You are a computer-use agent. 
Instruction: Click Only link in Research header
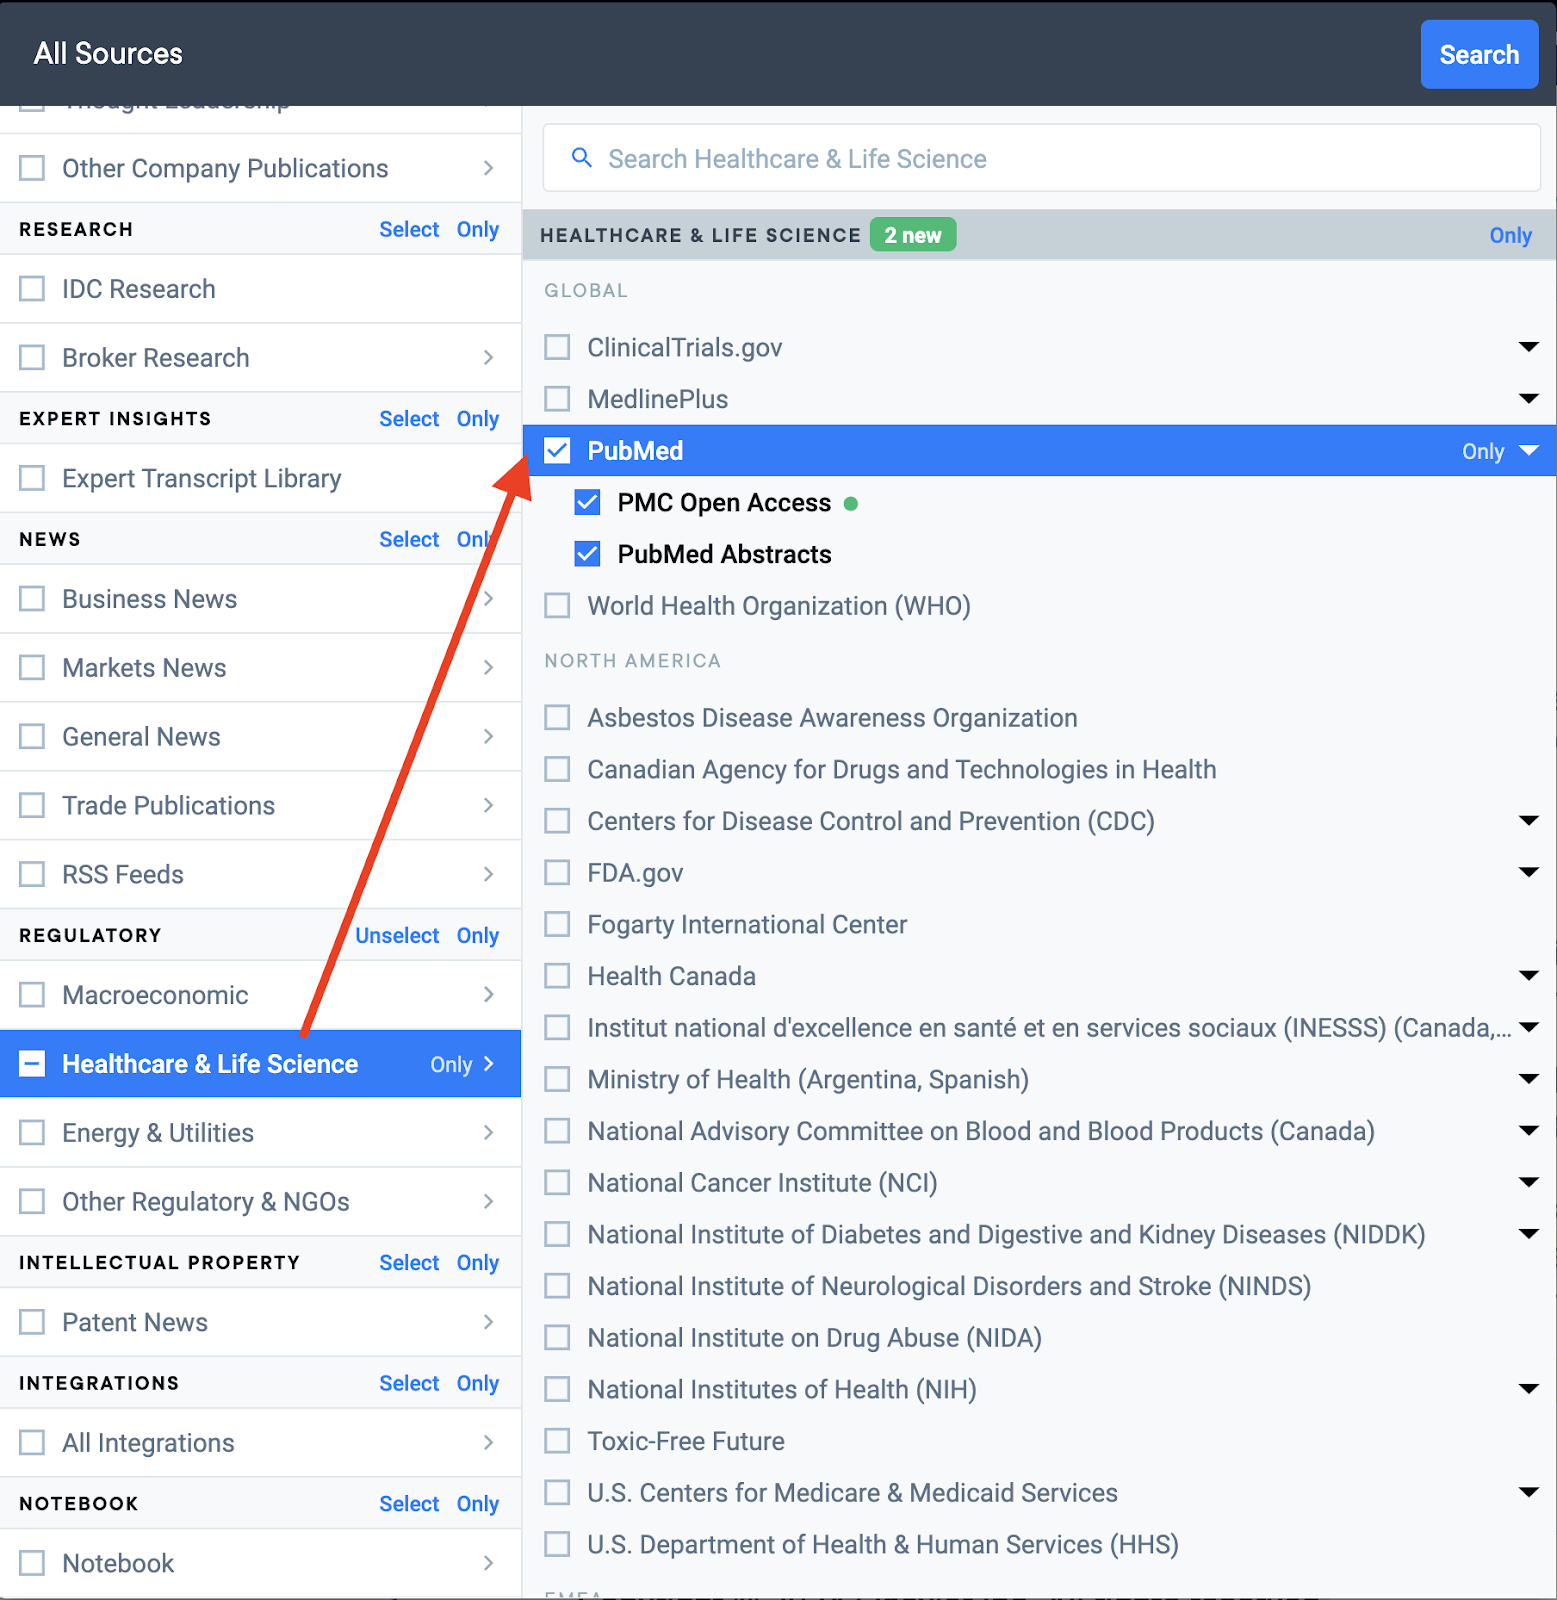tap(478, 229)
